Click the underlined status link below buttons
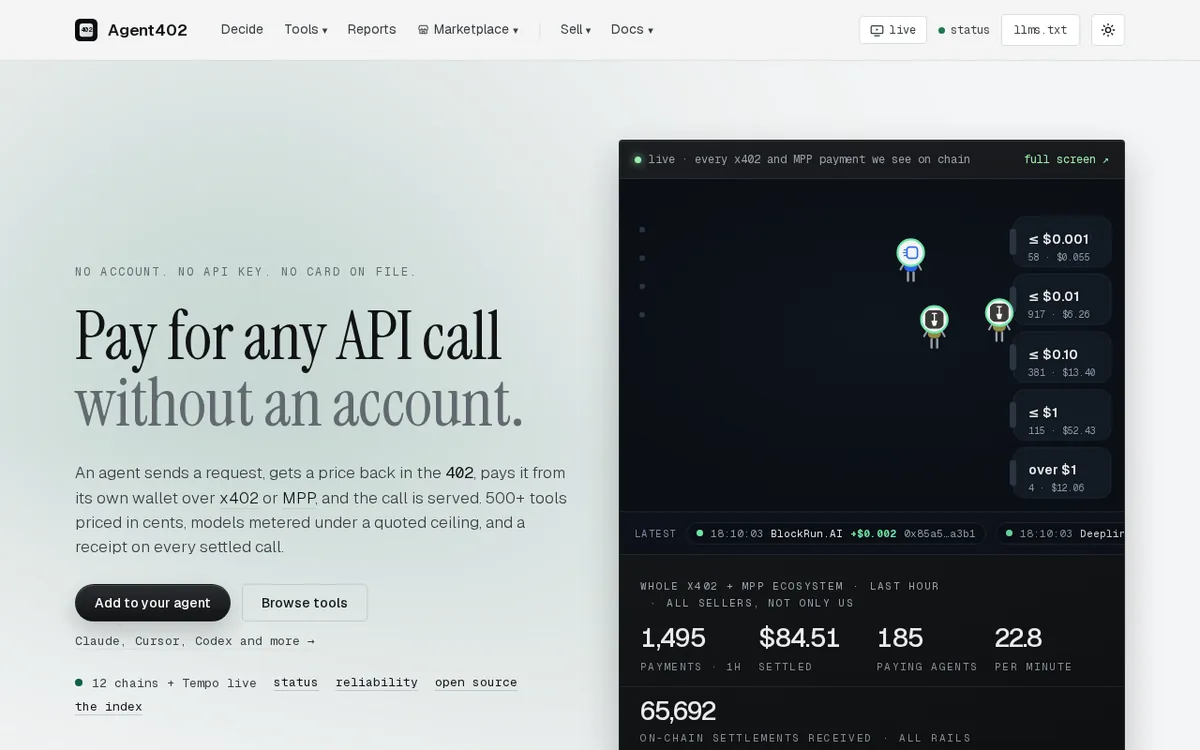This screenshot has height=750, width=1200. click(295, 682)
